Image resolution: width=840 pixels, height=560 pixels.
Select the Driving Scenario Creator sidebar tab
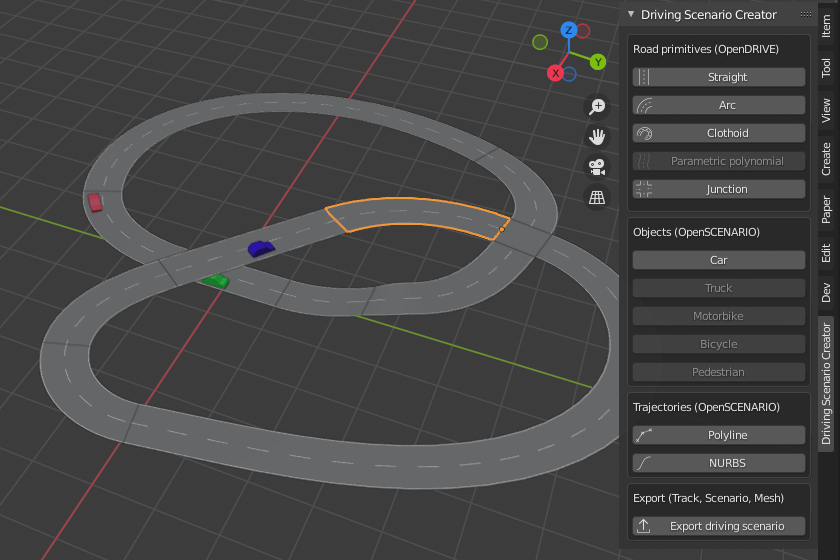click(x=826, y=384)
